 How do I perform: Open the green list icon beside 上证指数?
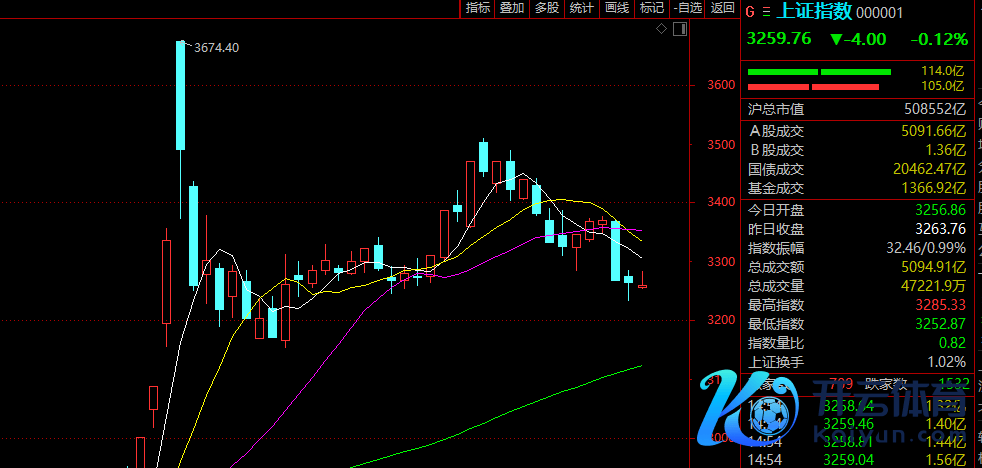(x=766, y=12)
